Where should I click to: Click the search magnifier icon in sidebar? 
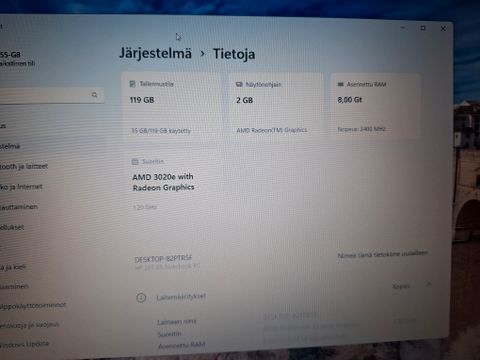pyautogui.click(x=94, y=95)
